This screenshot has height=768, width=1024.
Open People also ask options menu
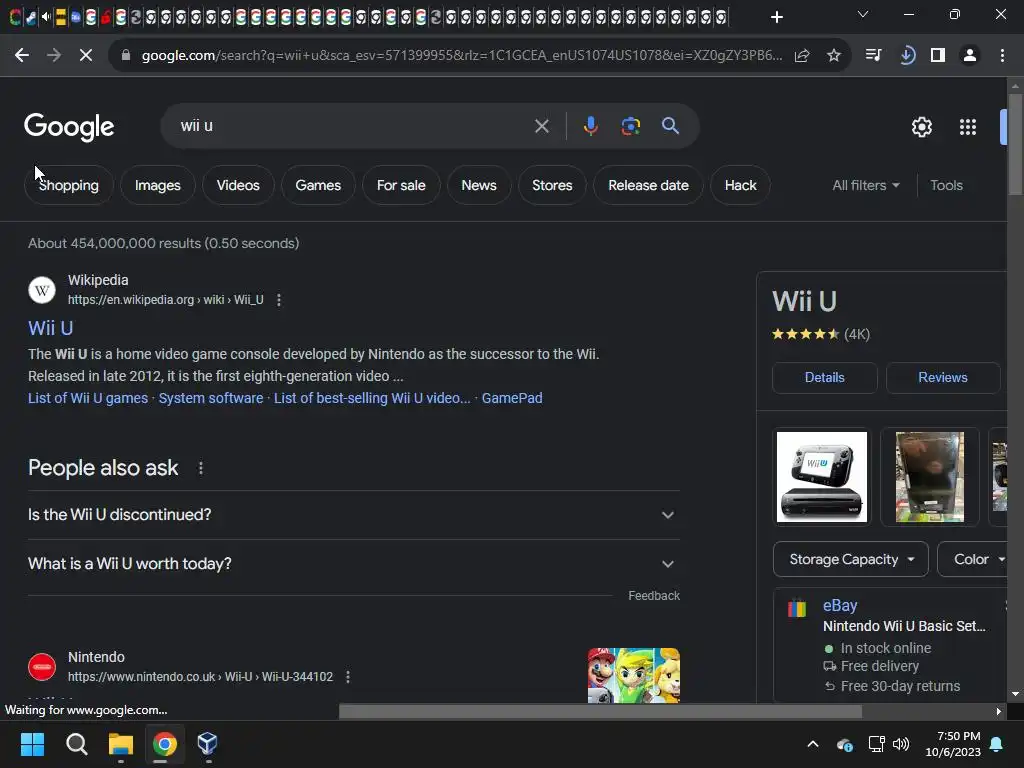pyautogui.click(x=200, y=468)
